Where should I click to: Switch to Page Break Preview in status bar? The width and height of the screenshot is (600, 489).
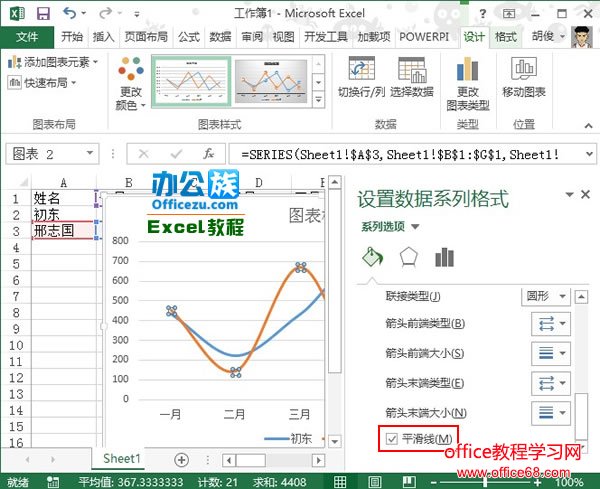coord(409,482)
